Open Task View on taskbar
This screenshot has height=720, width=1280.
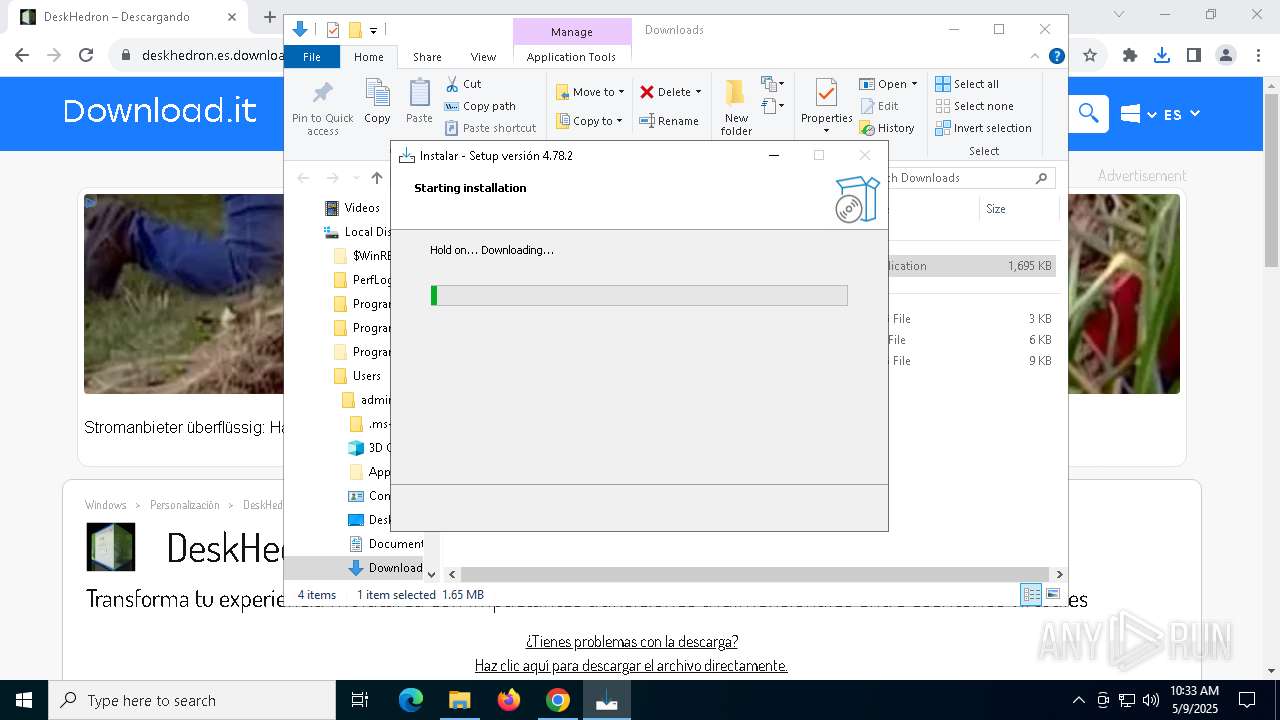(361, 700)
